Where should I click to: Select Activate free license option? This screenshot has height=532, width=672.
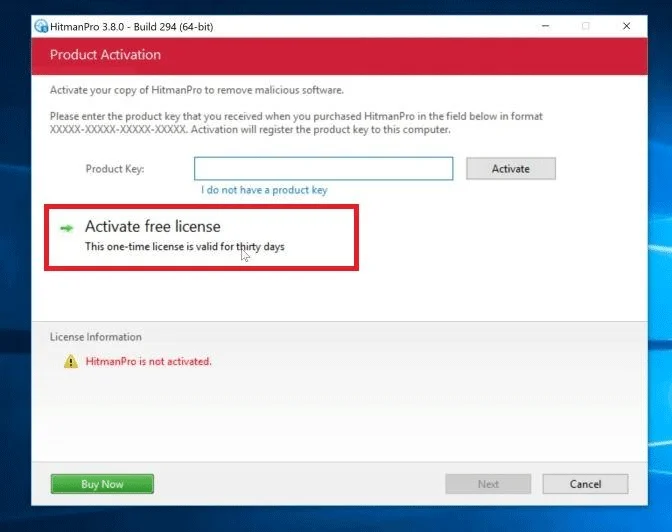click(201, 237)
